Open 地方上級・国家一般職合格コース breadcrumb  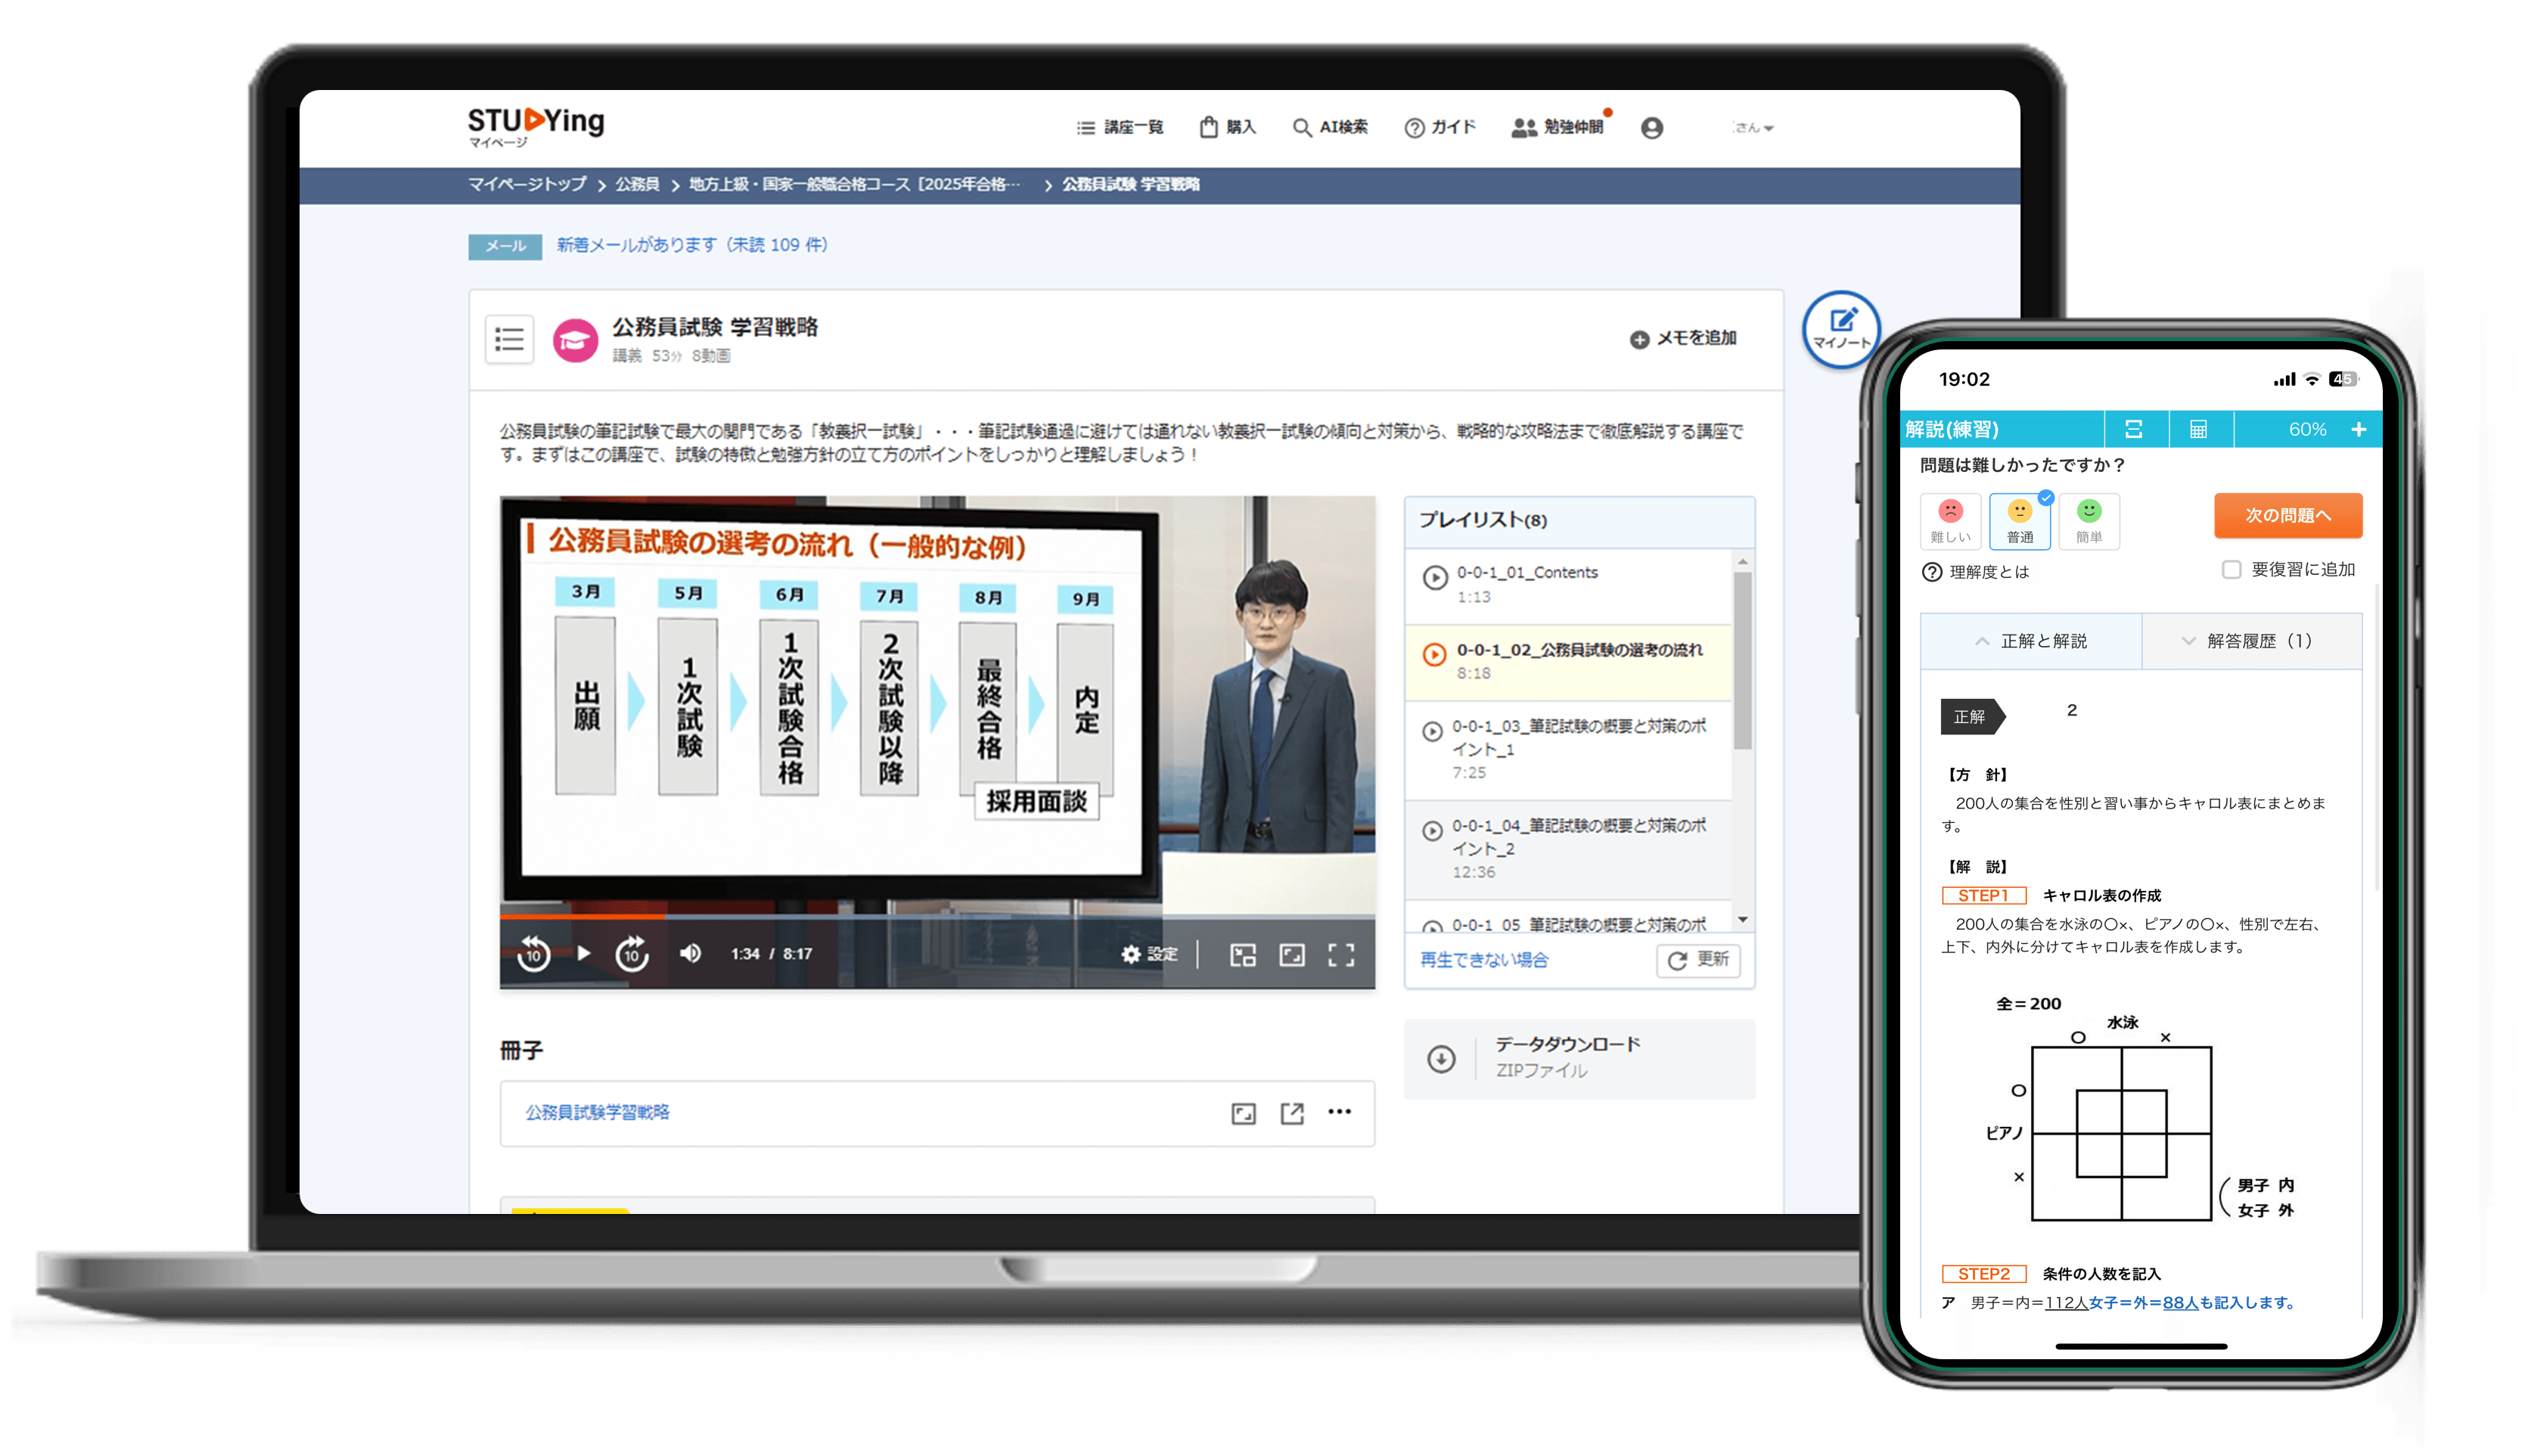tap(855, 184)
